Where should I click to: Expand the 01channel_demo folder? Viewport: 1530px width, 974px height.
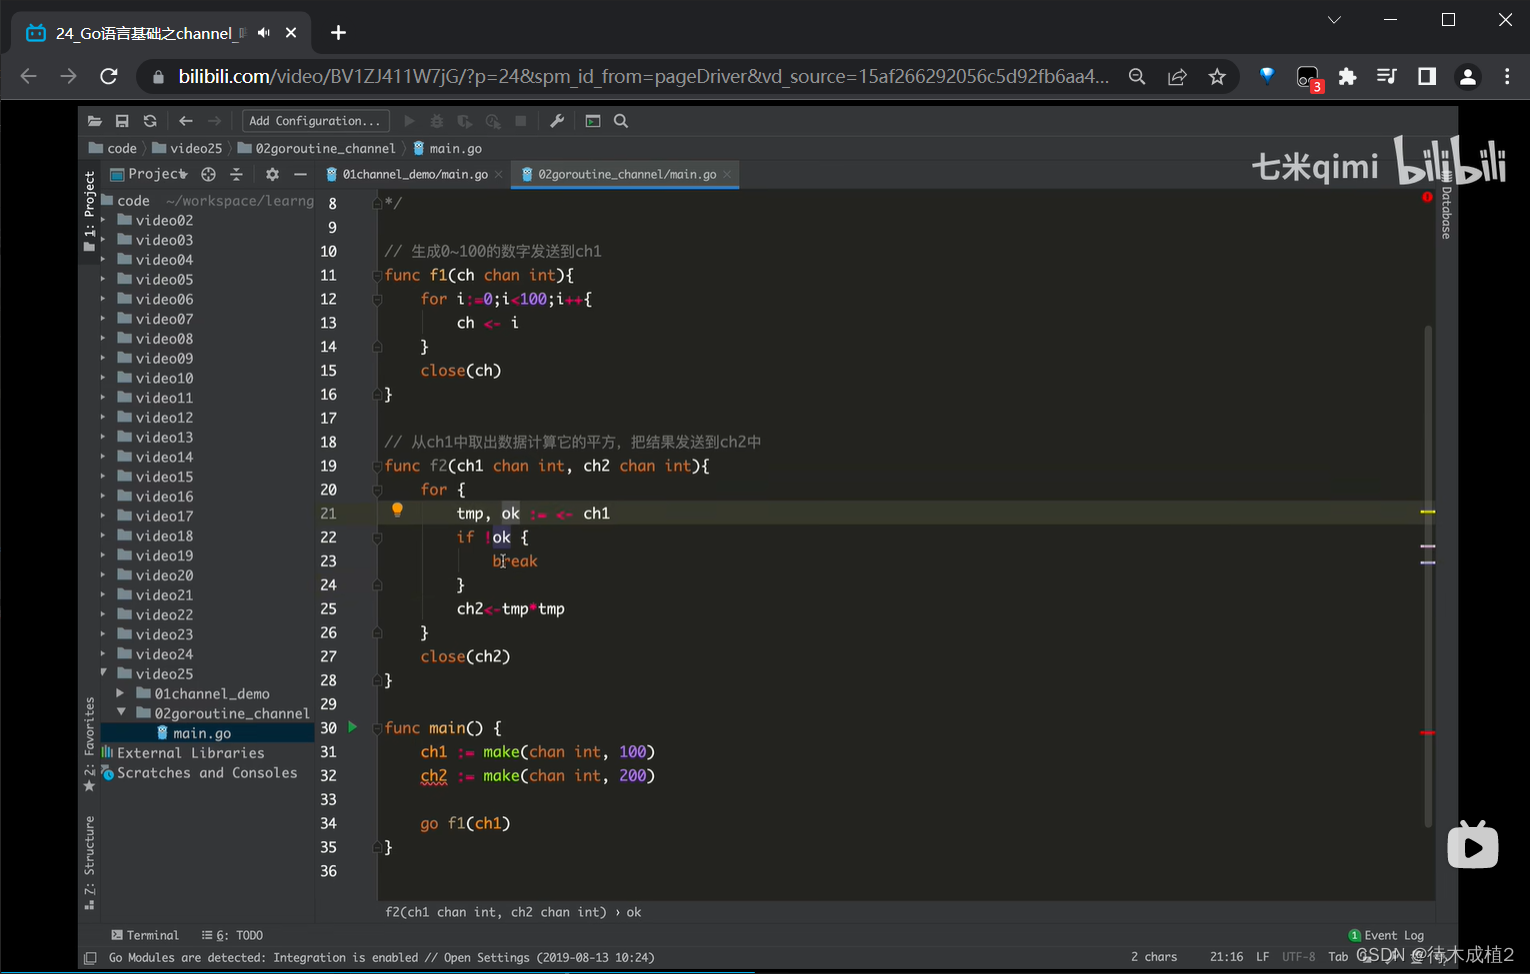click(120, 693)
